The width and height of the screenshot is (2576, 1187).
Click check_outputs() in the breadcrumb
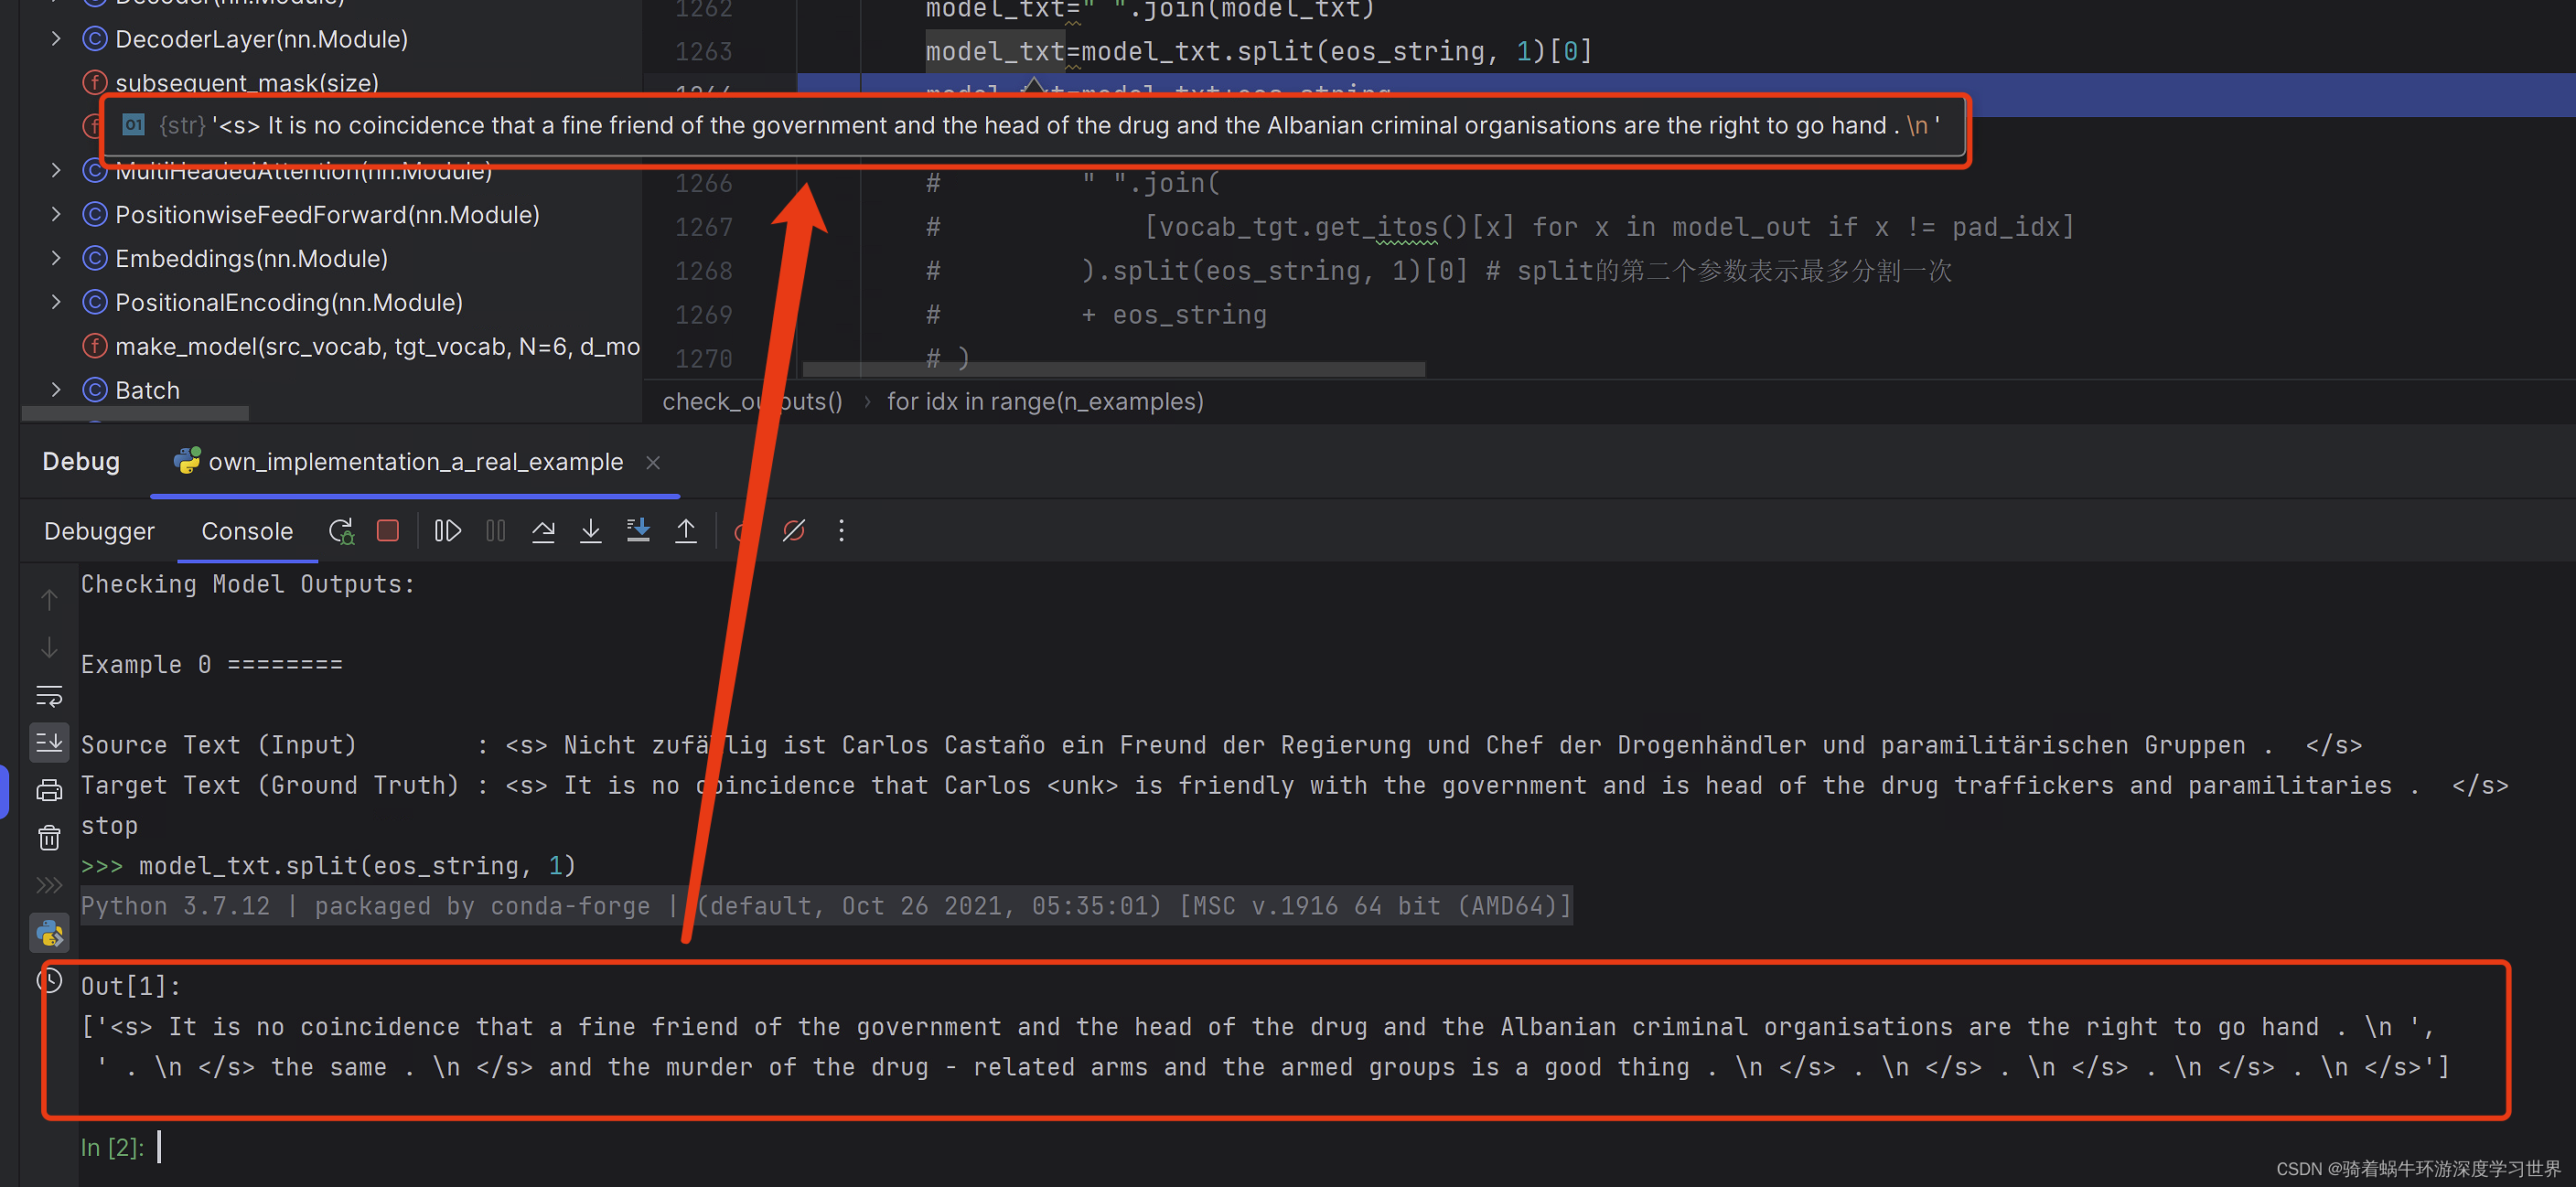tap(752, 401)
